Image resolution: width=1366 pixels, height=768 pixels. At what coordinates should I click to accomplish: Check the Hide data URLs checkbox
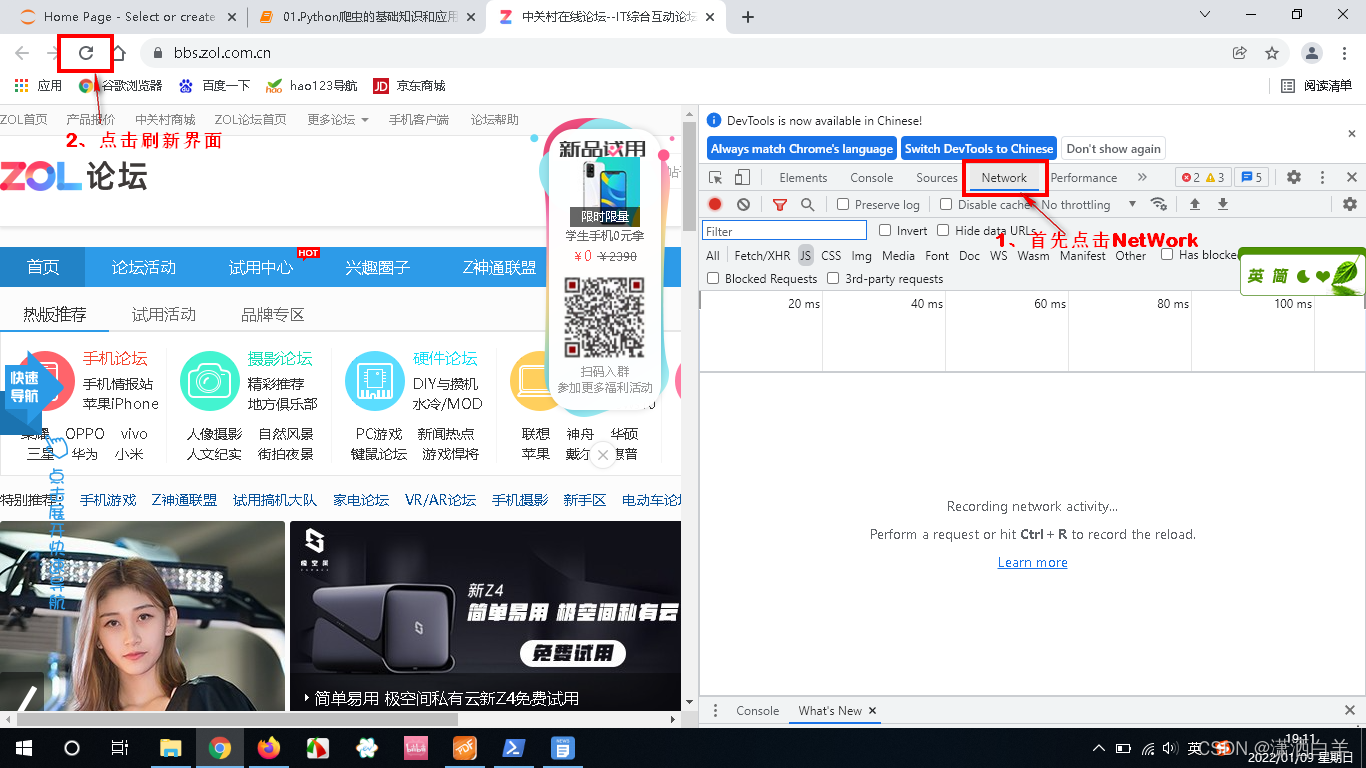click(943, 230)
